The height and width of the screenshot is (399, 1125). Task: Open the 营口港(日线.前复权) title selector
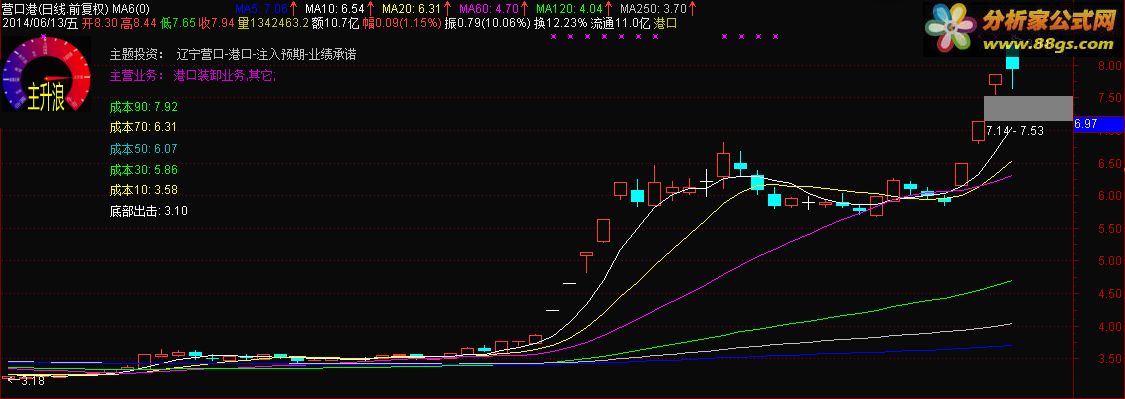click(55, 9)
